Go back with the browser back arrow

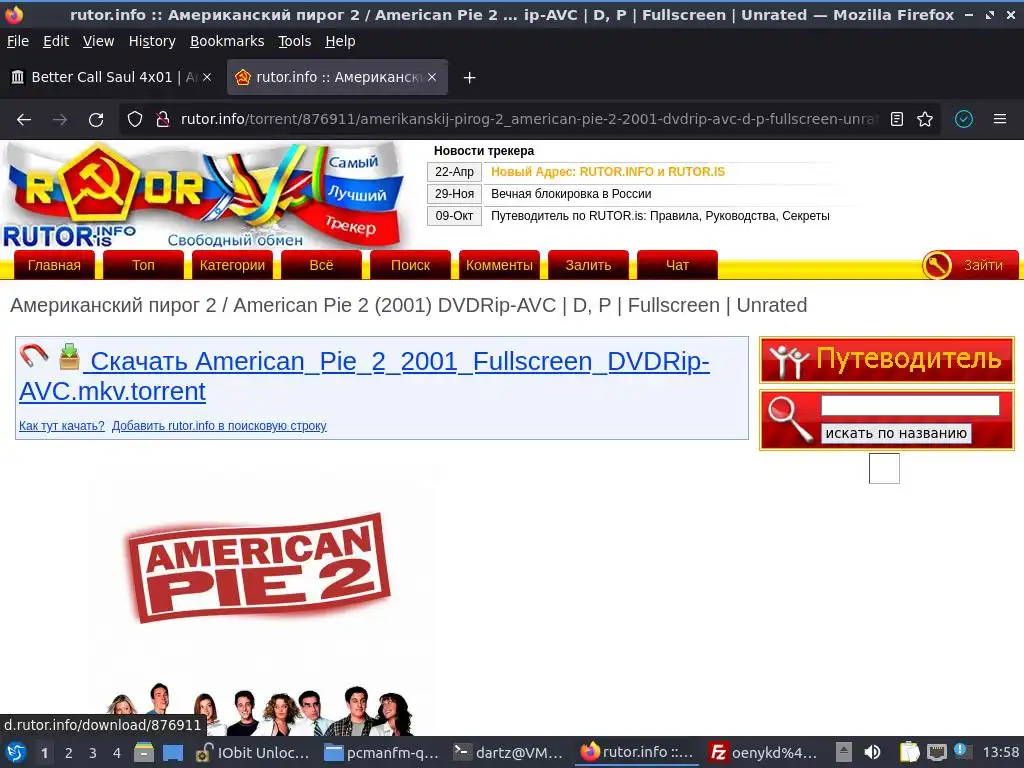click(x=24, y=120)
